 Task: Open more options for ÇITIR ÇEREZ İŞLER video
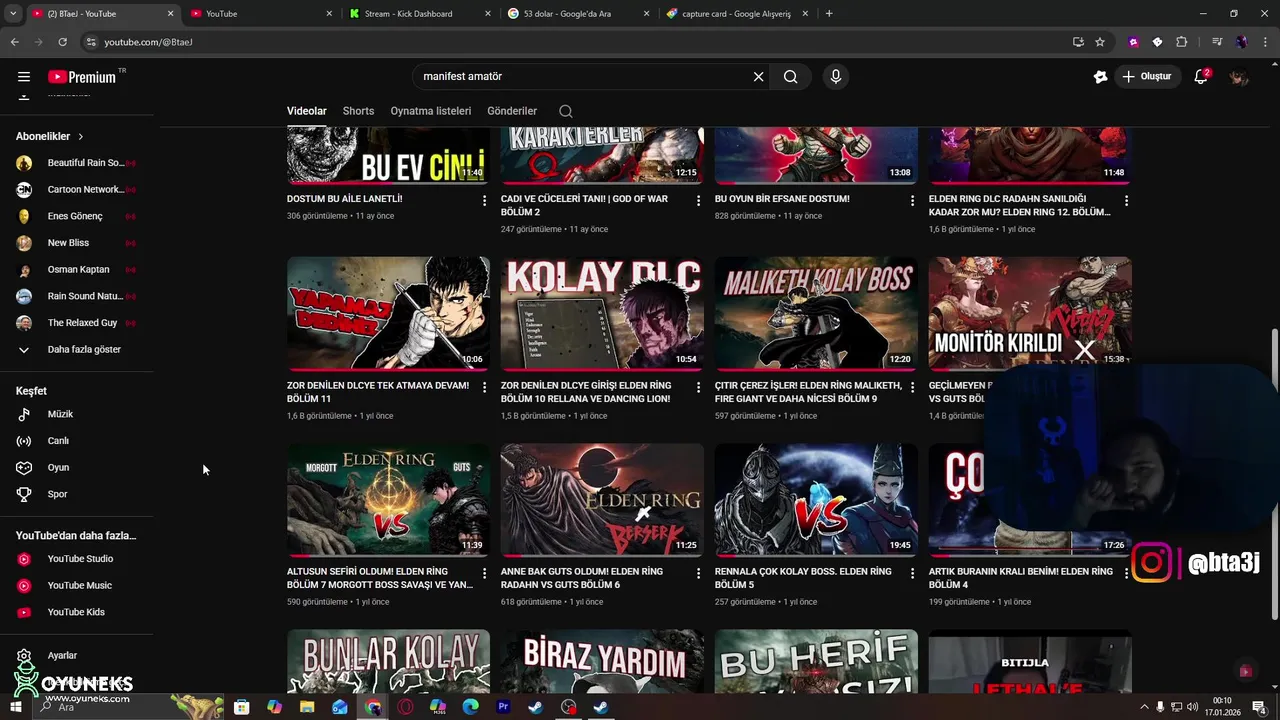[x=912, y=387]
